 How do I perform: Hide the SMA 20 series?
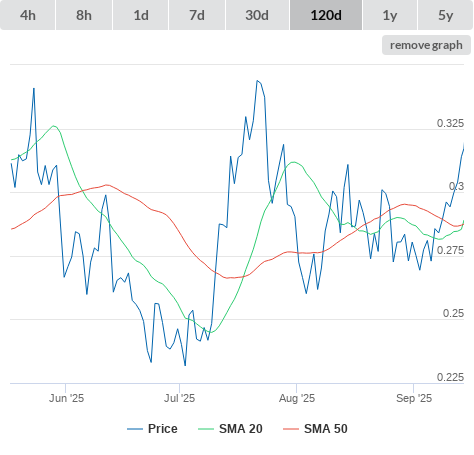click(x=230, y=429)
